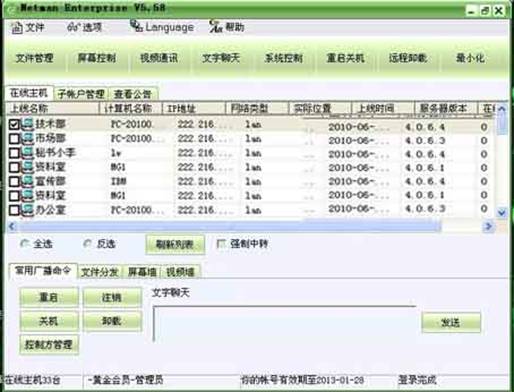Sort by the 计算机名称 column header
This screenshot has height=392, width=514.
point(131,108)
